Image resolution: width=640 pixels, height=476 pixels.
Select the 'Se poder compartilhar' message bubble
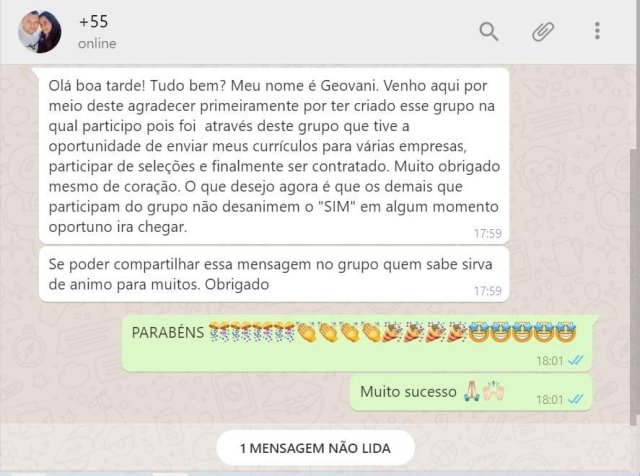[x=274, y=274]
